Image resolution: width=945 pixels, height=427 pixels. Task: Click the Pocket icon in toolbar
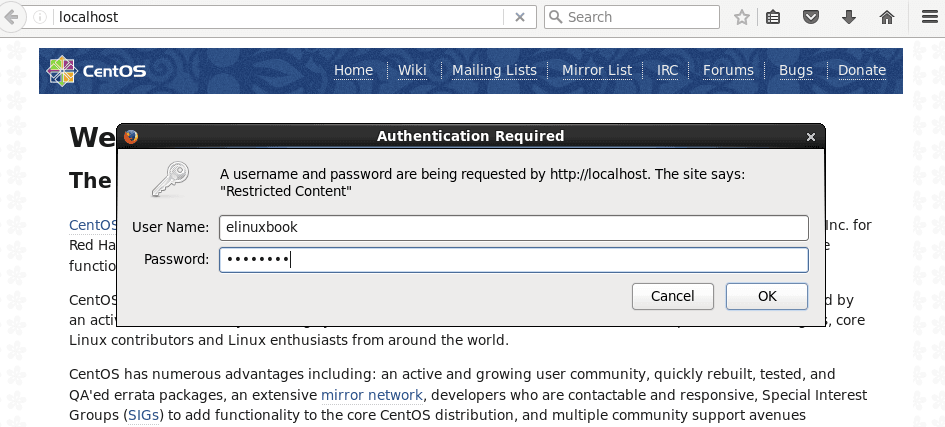coord(811,17)
